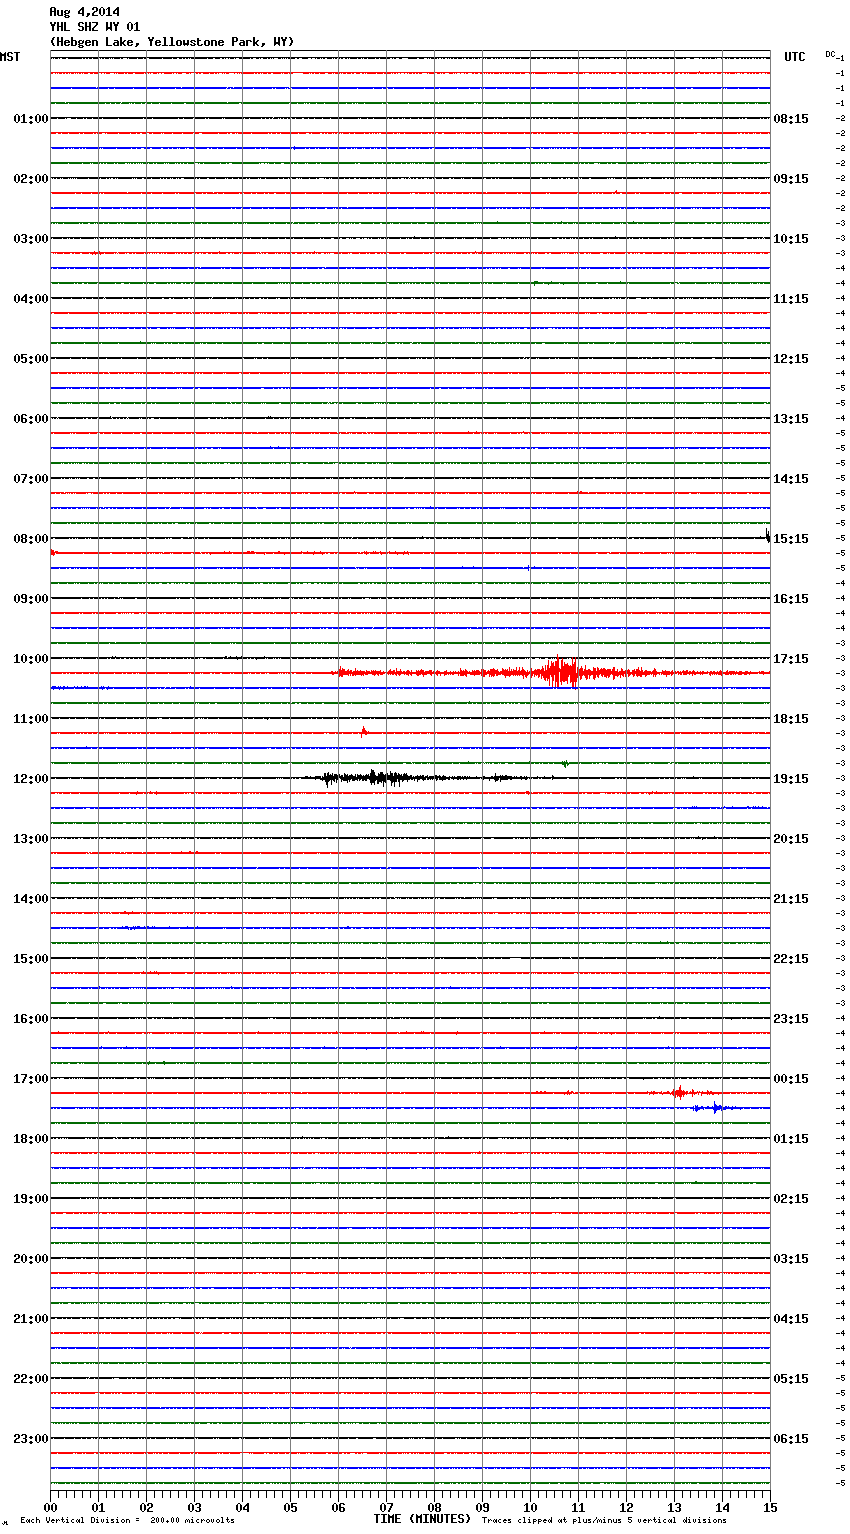
Task: Click the '01:00' MST time label
Action: (31, 119)
